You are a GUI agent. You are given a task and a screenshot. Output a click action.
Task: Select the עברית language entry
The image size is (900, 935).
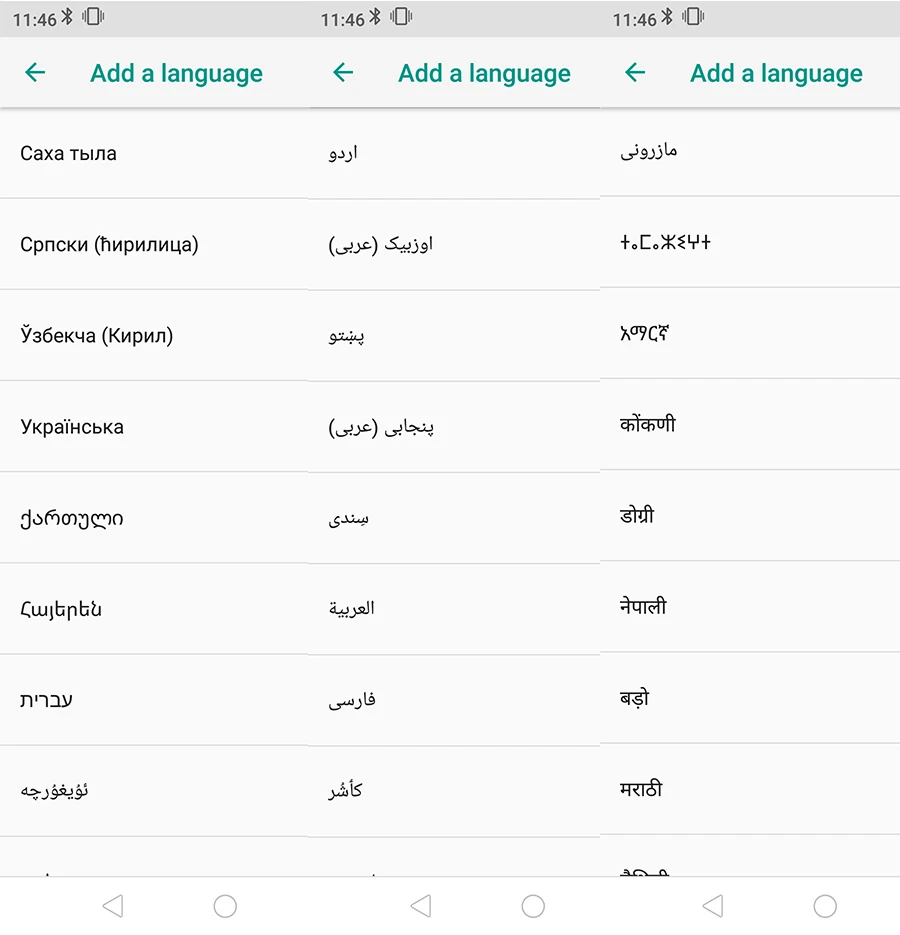click(154, 699)
